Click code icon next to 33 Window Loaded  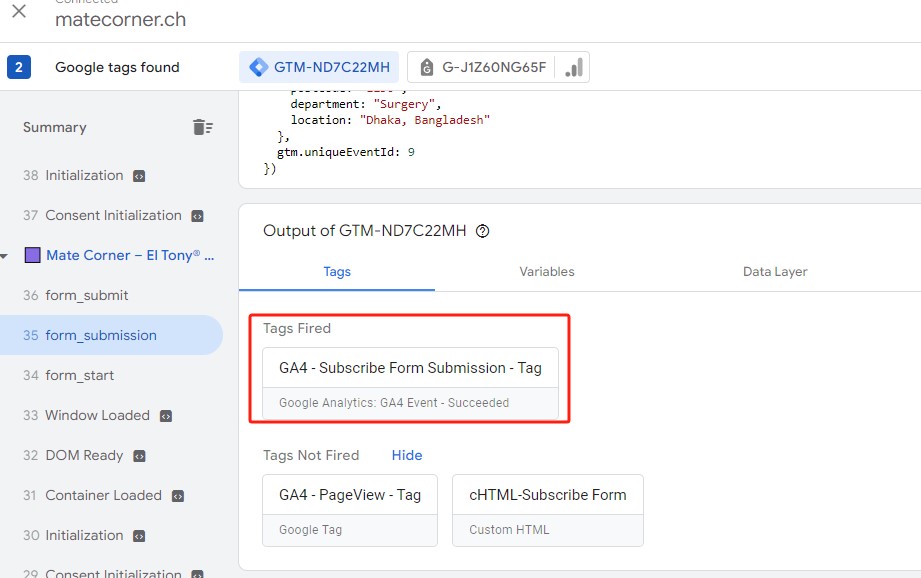(x=166, y=416)
